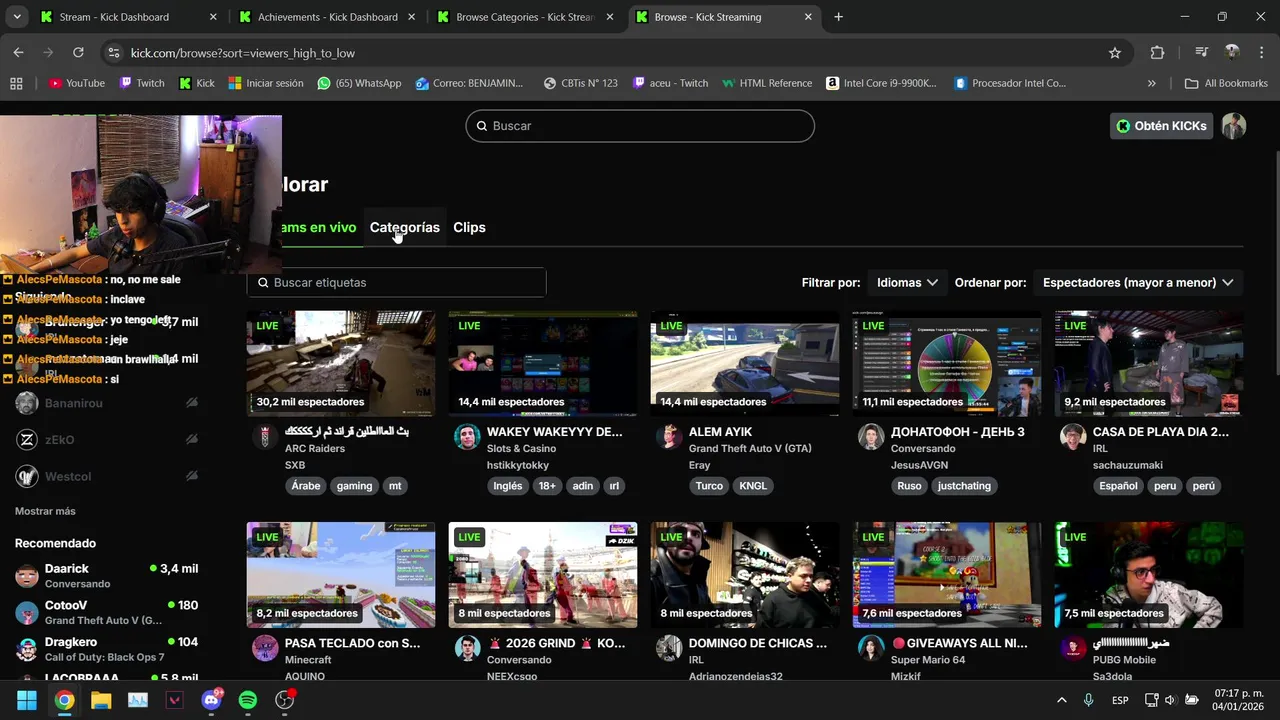Viewport: 1280px width, 720px height.
Task: Click the Español tag
Action: coord(1118,486)
